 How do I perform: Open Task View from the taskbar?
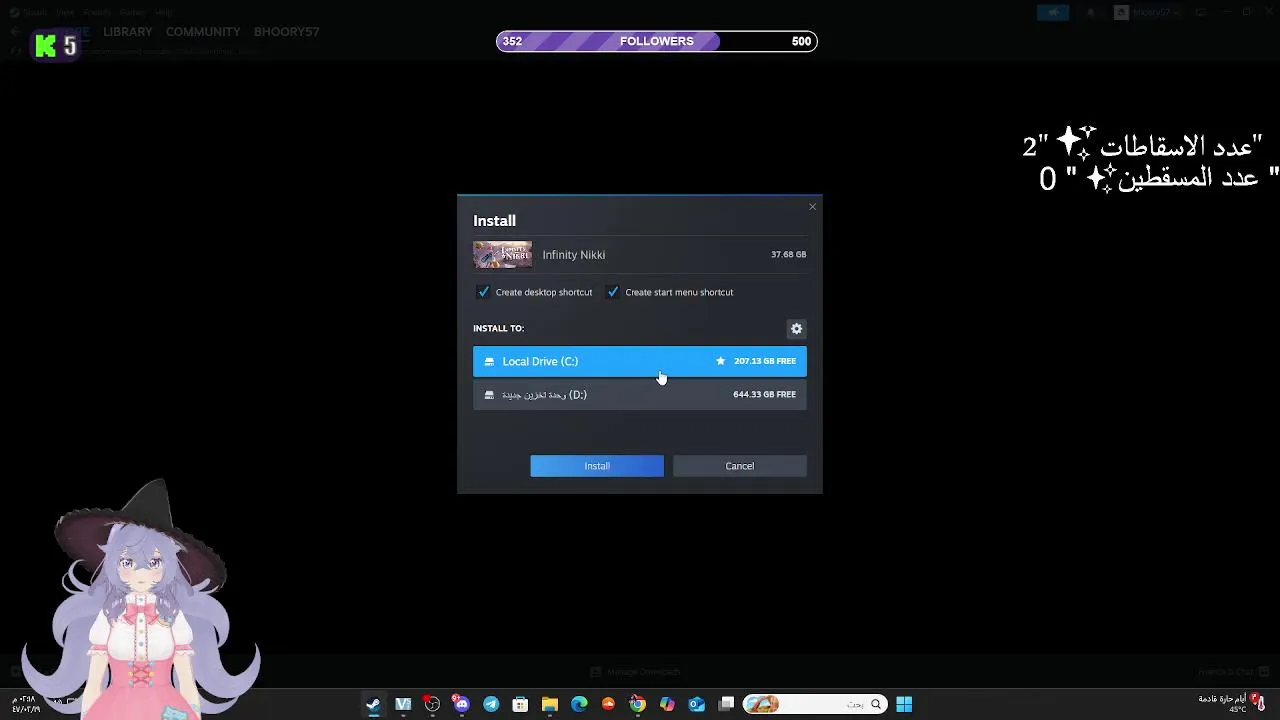(x=727, y=704)
